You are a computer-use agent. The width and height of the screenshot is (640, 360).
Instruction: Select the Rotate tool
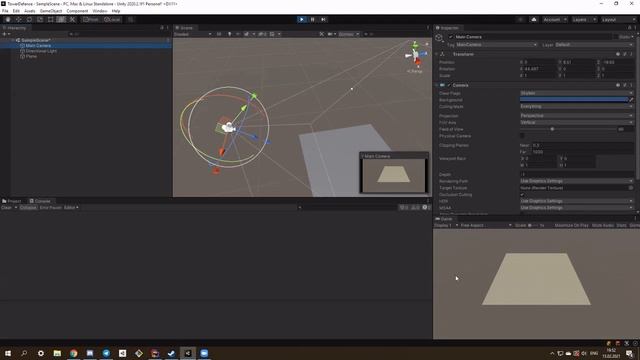[29, 19]
